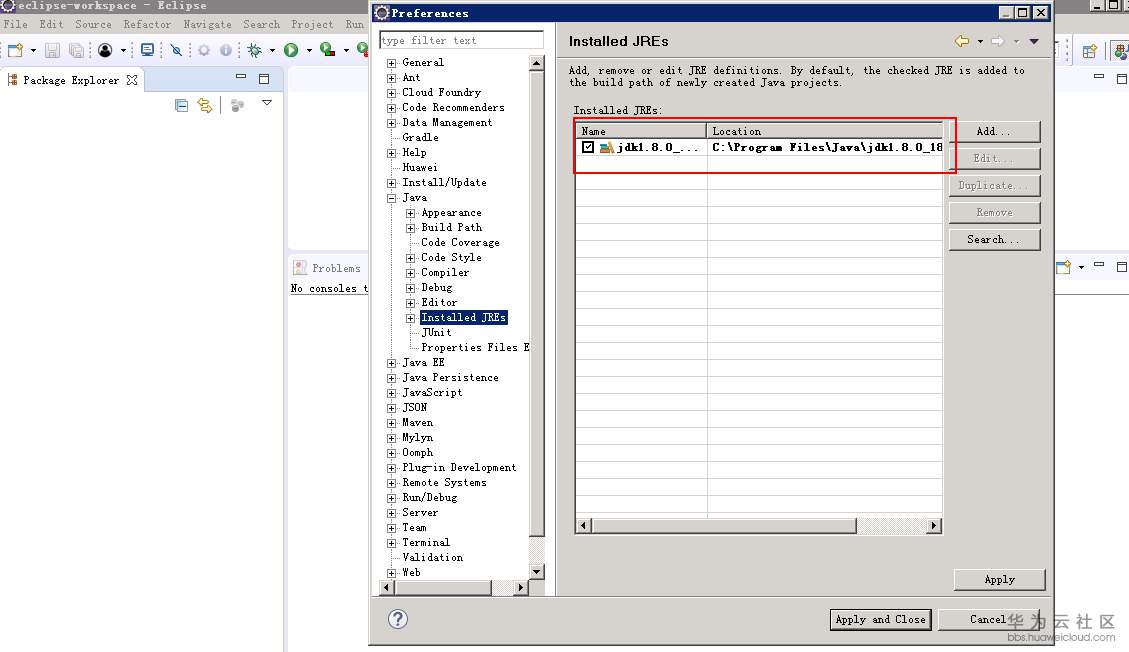Open the Preferences page menu triangle
This screenshot has height=652, width=1129.
[1034, 42]
